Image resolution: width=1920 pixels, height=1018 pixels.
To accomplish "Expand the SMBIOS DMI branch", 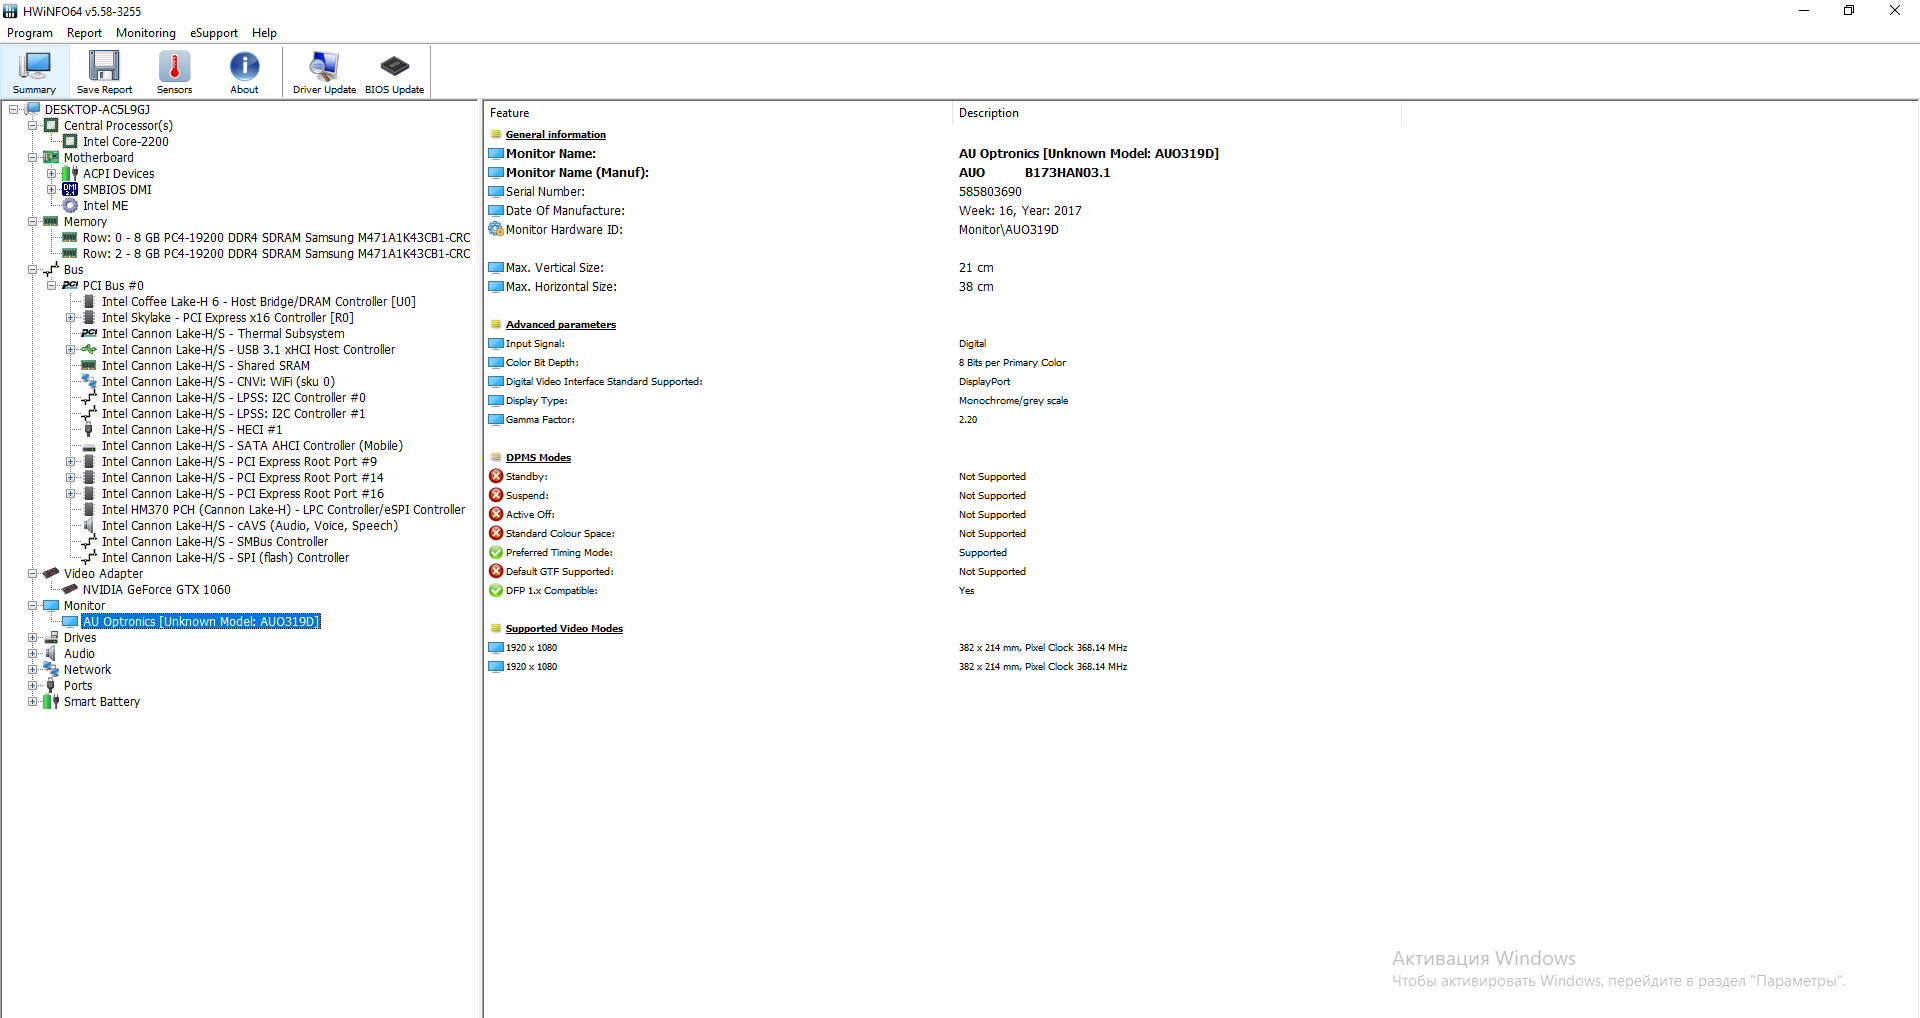I will (x=51, y=190).
